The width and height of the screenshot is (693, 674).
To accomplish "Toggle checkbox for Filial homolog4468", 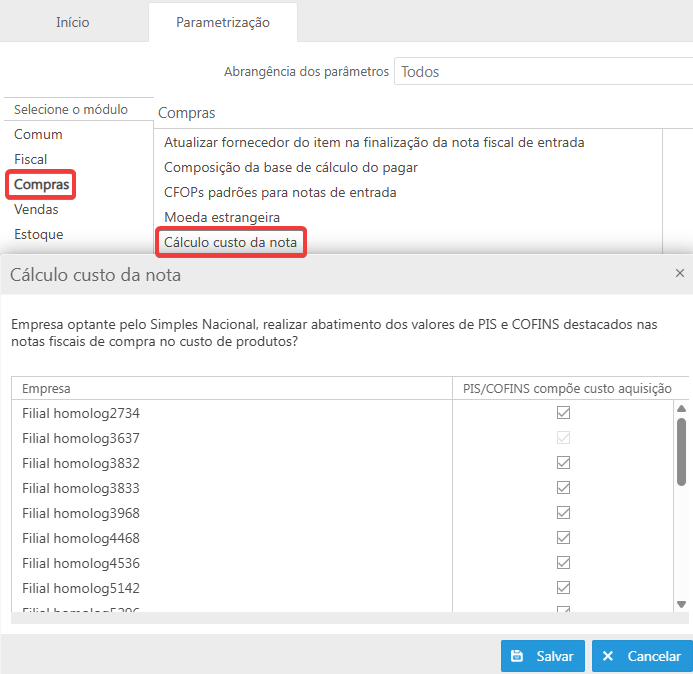I will point(564,537).
